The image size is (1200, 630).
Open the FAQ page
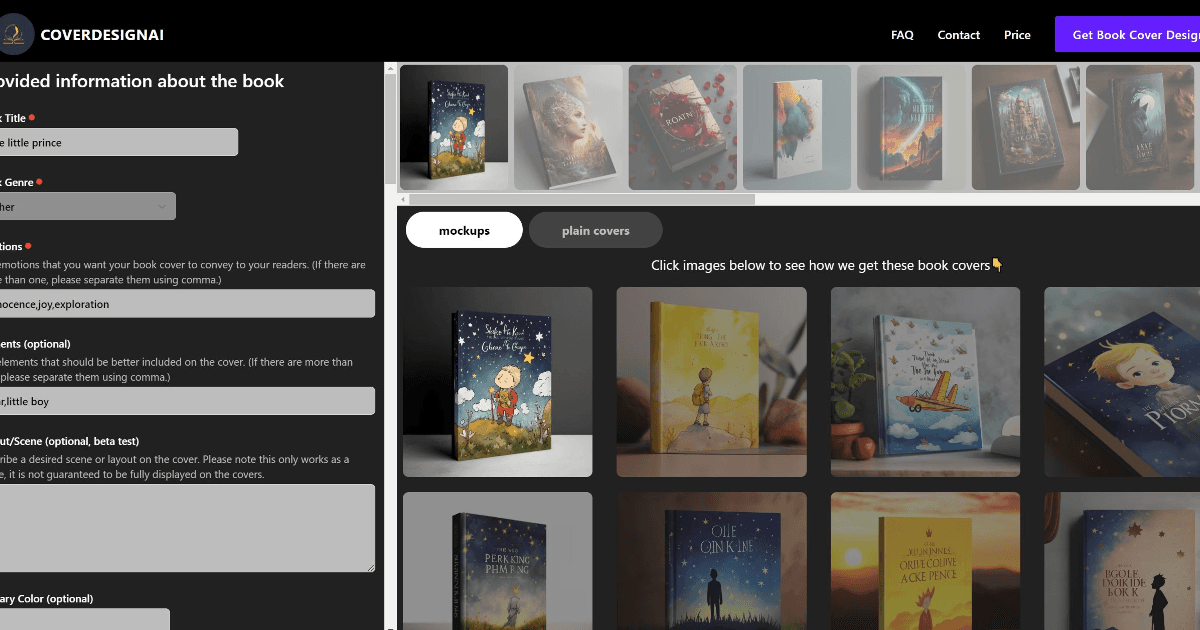click(x=902, y=34)
